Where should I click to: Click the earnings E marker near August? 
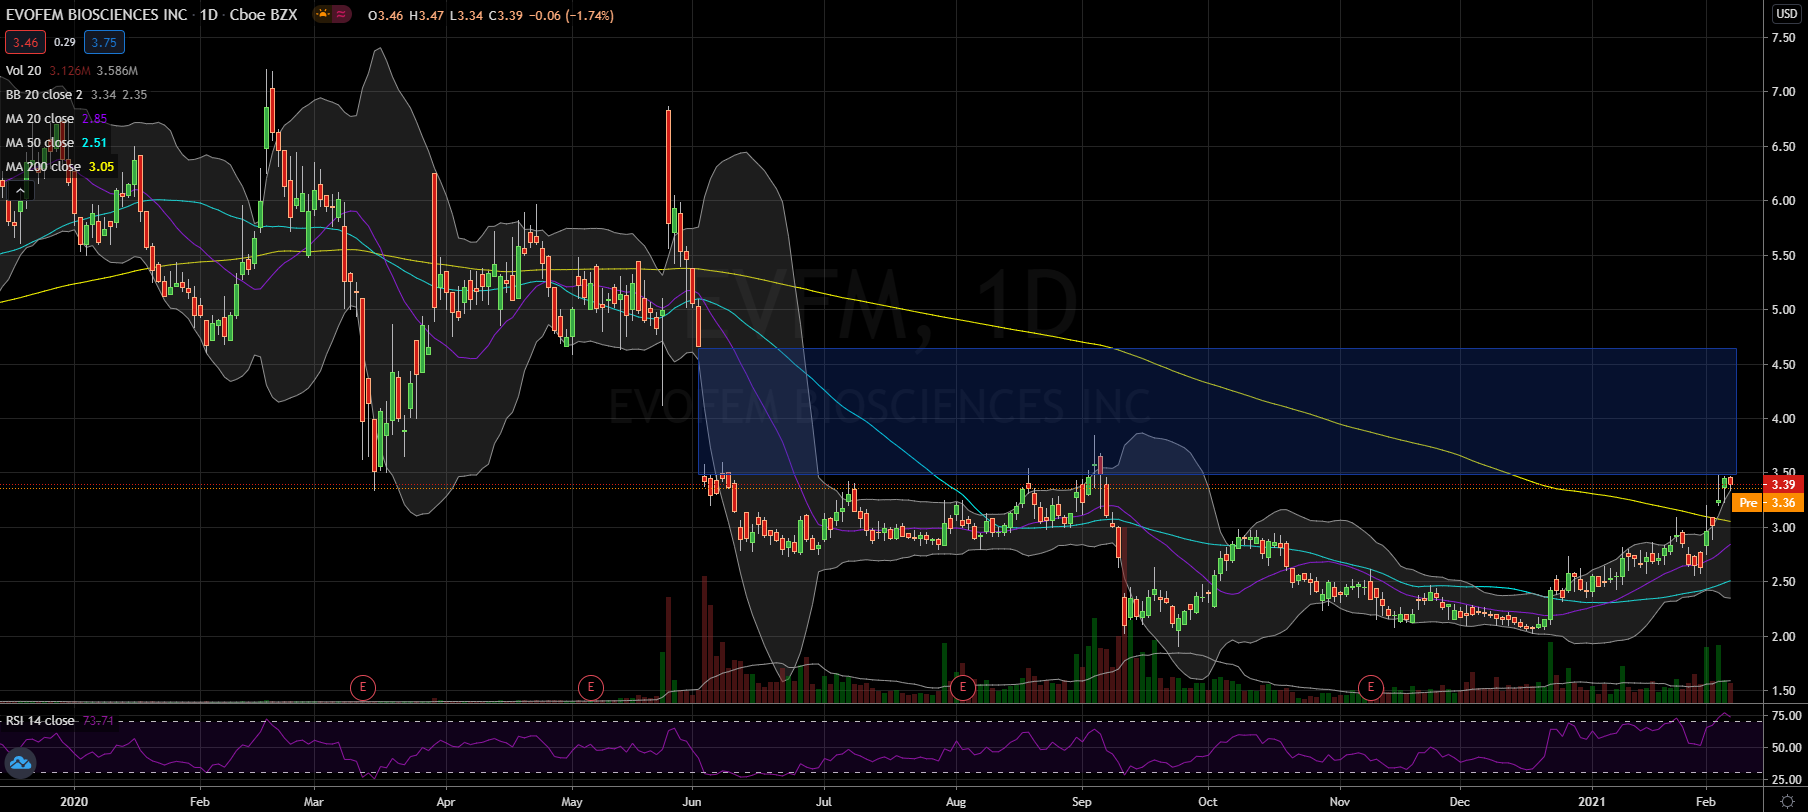click(962, 687)
